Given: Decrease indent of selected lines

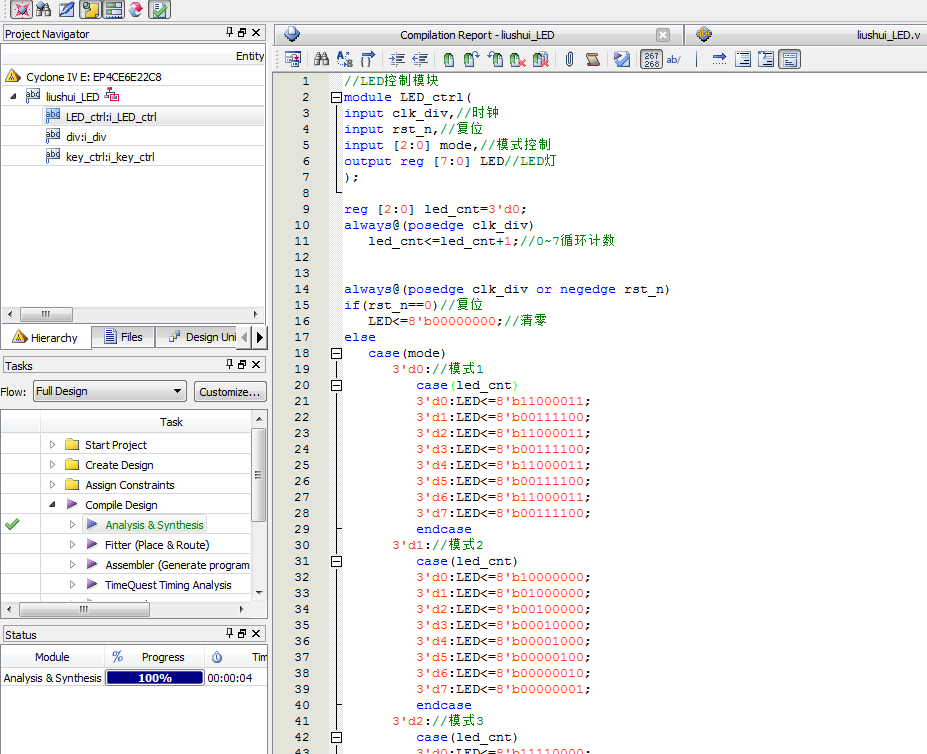Looking at the screenshot, I should (x=420, y=59).
